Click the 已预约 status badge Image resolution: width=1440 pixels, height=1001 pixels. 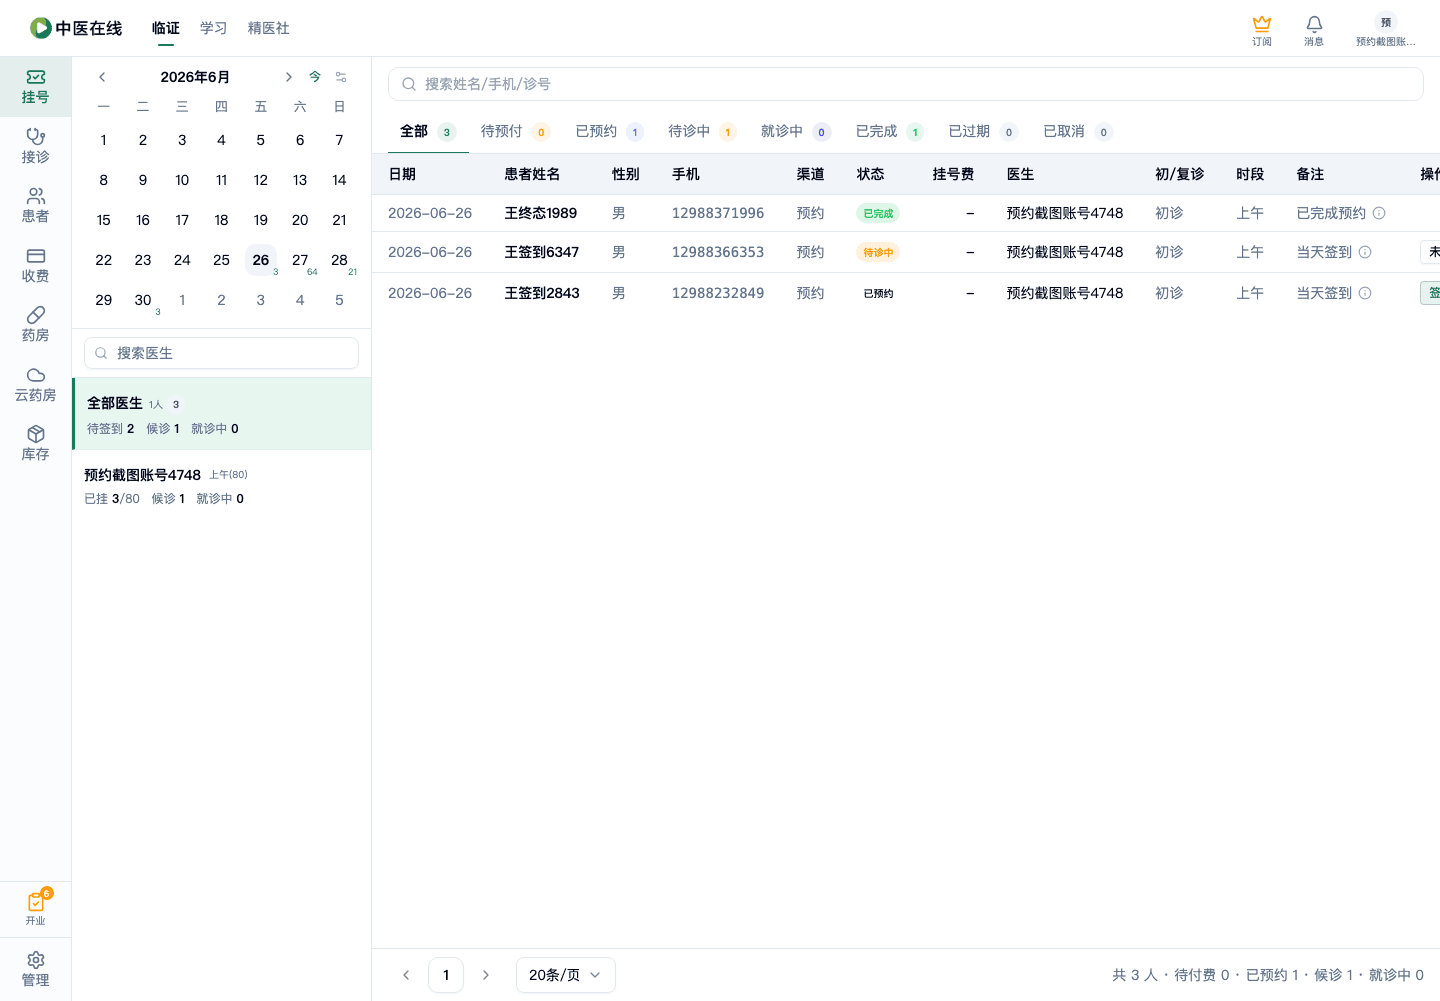[878, 293]
